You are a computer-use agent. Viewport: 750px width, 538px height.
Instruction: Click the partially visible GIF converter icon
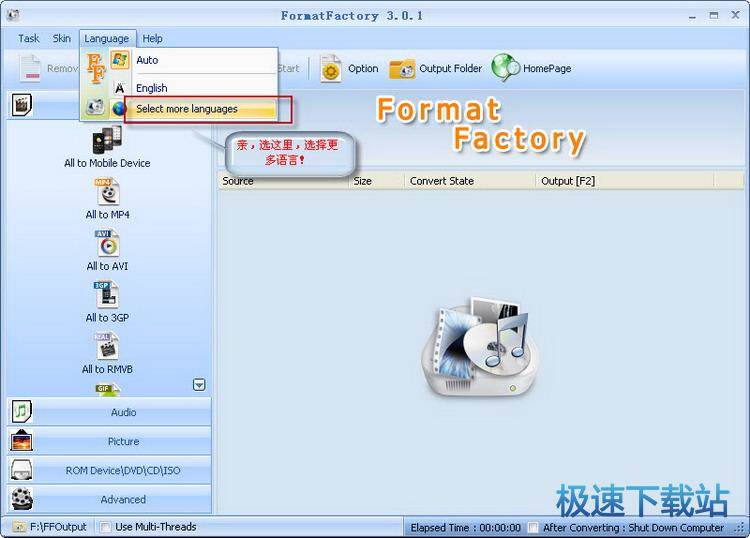coord(107,389)
